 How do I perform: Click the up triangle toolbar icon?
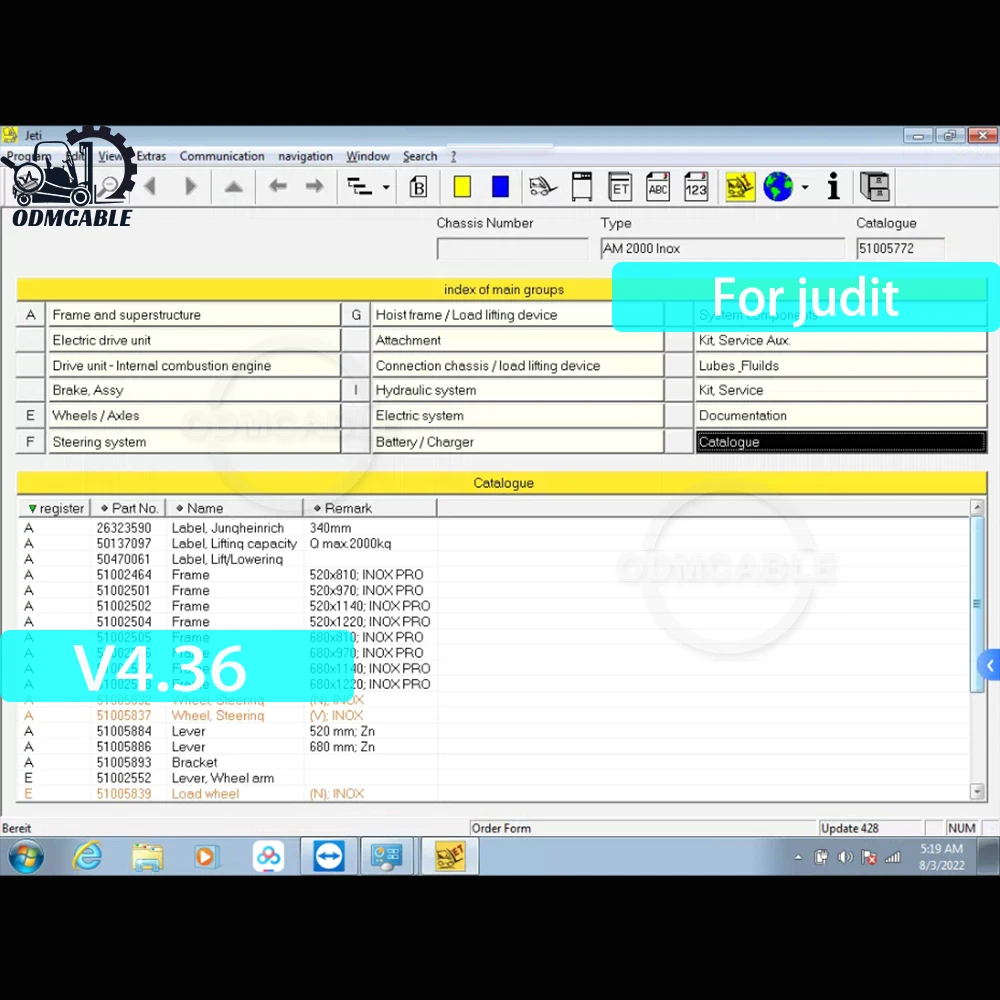(x=233, y=187)
